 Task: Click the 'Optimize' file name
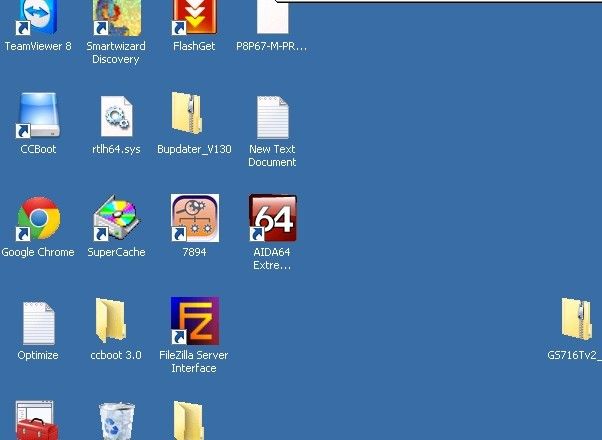coord(38,355)
